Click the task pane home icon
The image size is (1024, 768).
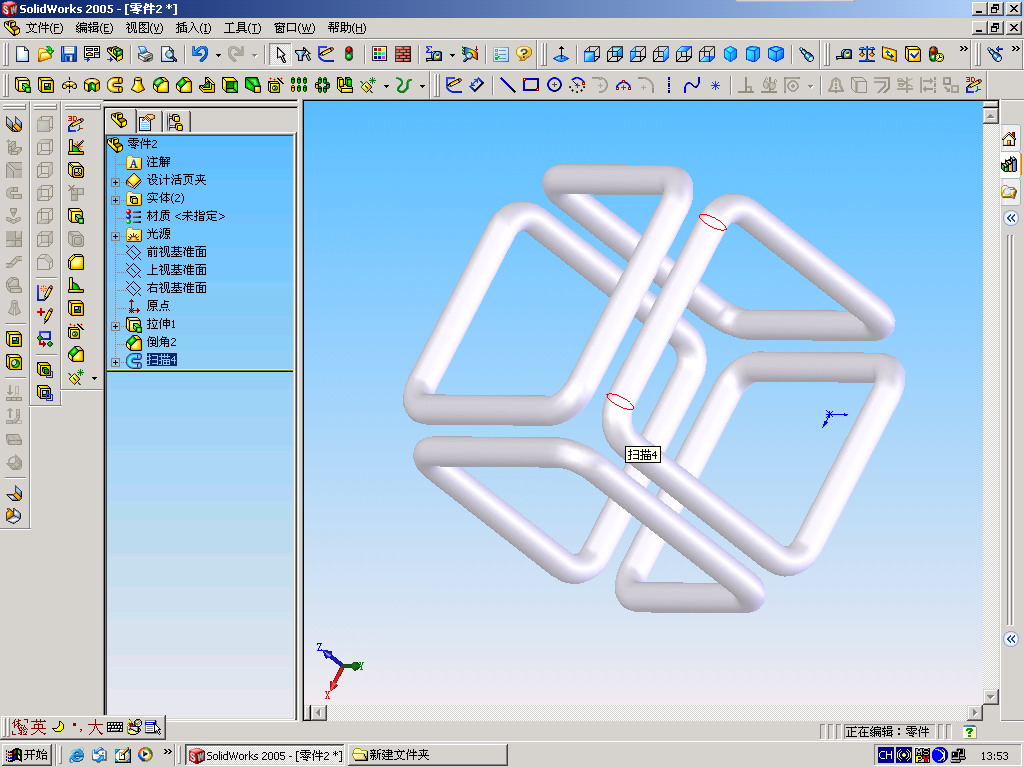pyautogui.click(x=1009, y=138)
